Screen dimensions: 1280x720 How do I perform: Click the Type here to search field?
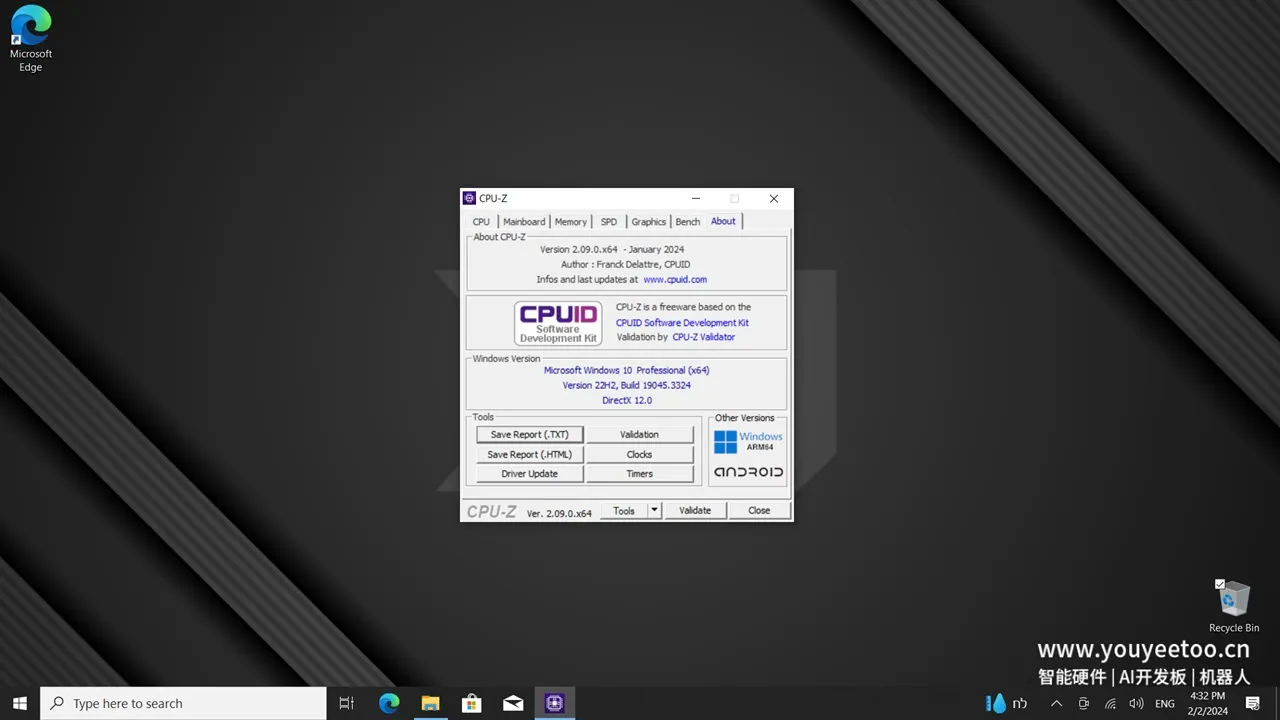pyautogui.click(x=180, y=703)
